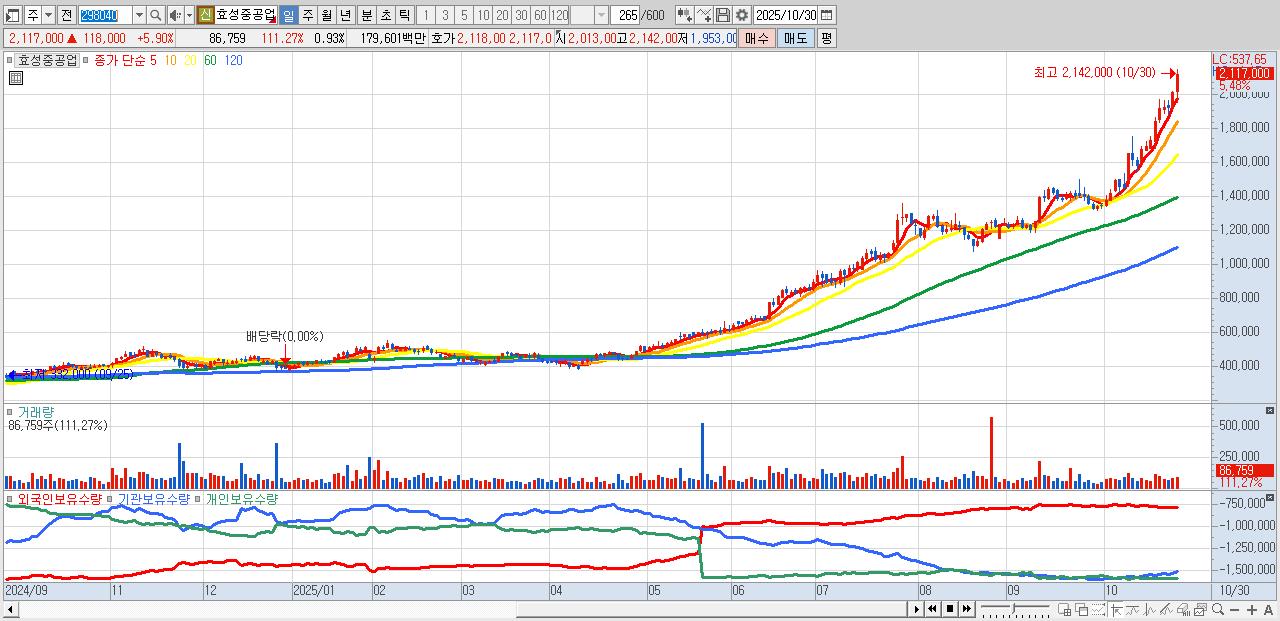Click the overlapping windows icon at bottom
Viewport: 1280px width, 621px height.
tap(1082, 609)
